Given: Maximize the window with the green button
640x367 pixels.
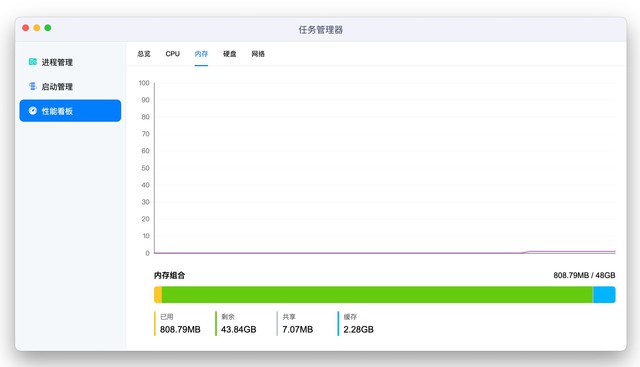Looking at the screenshot, I should coord(48,28).
